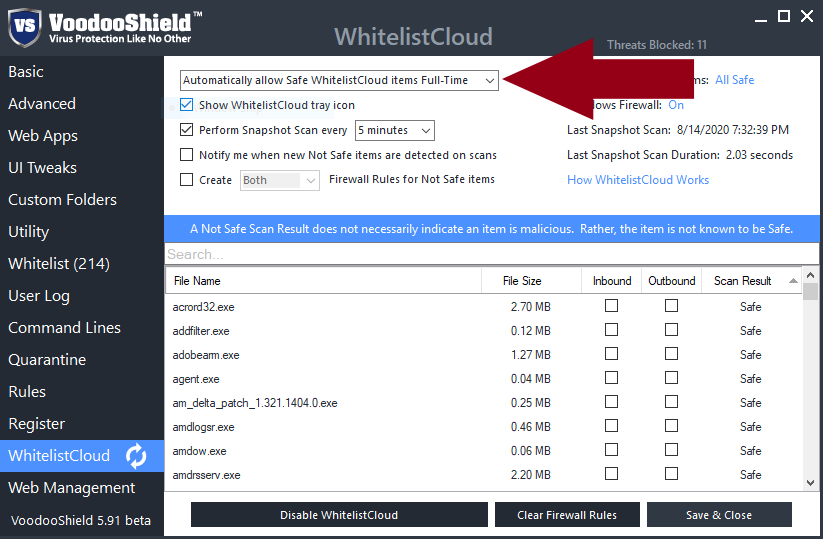
Task: Switch to Web Apps tab
Action: (82, 136)
